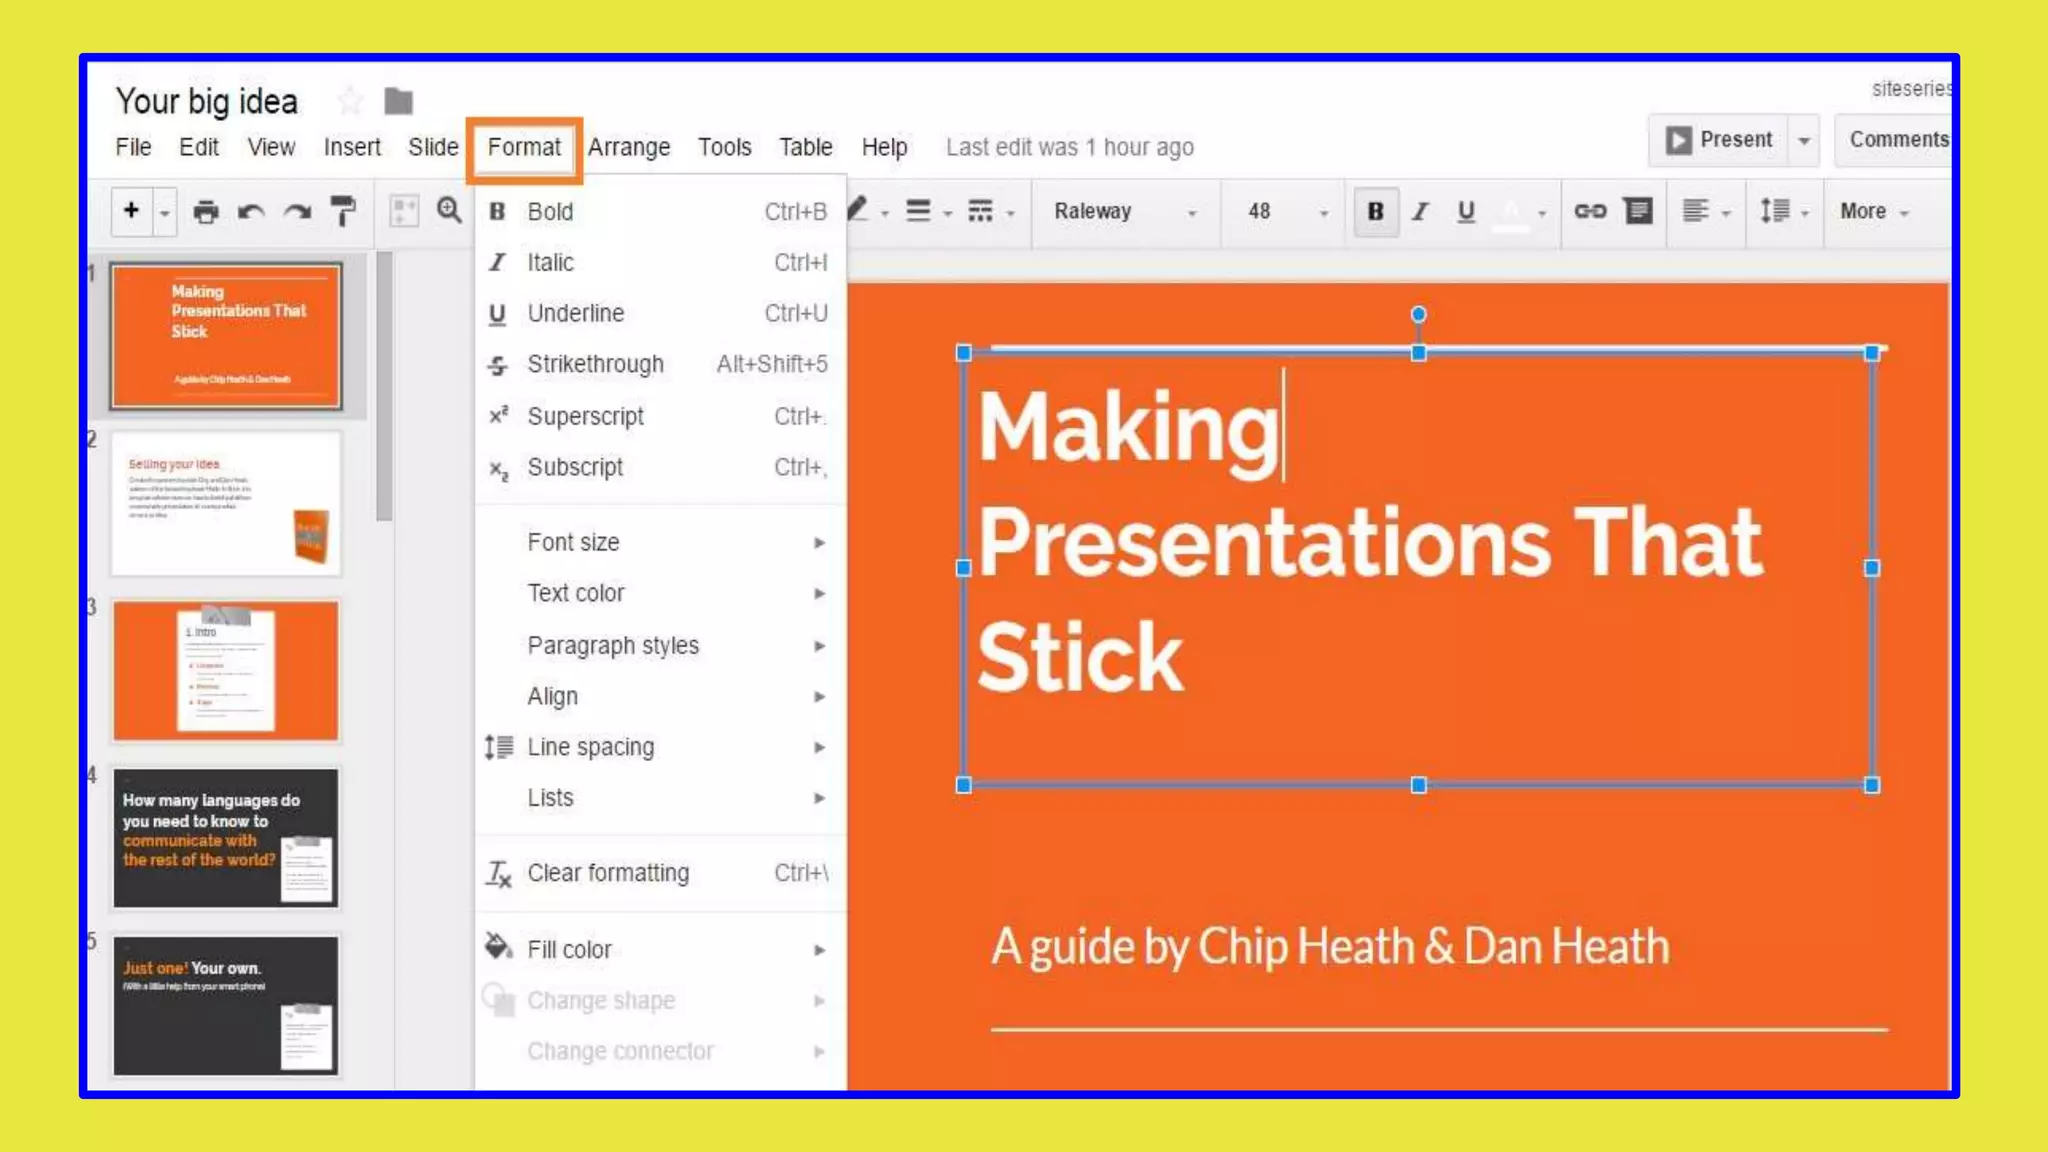The height and width of the screenshot is (1152, 2048).
Task: Toggle the Bold toolbar button
Action: [1375, 212]
